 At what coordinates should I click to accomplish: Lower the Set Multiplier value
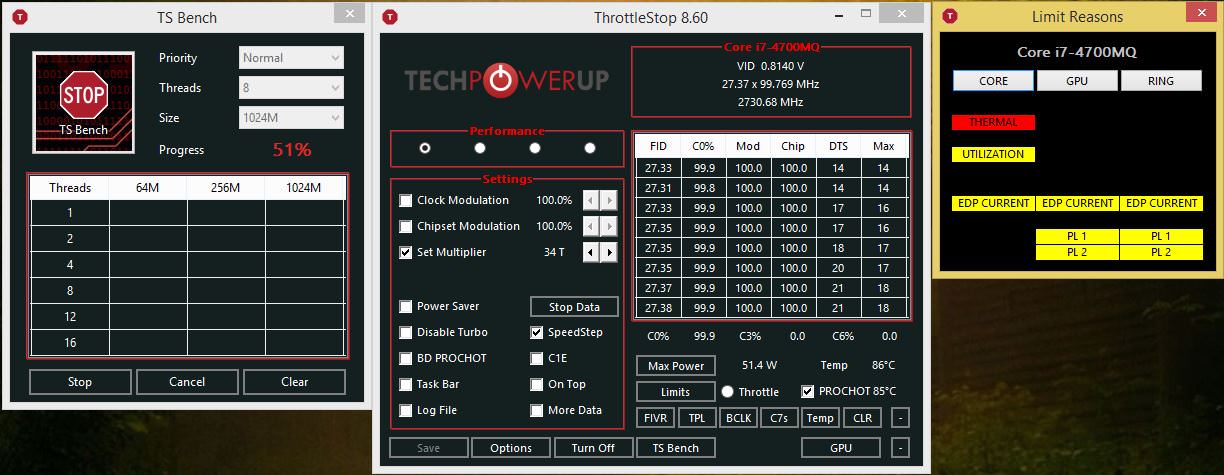coord(591,252)
